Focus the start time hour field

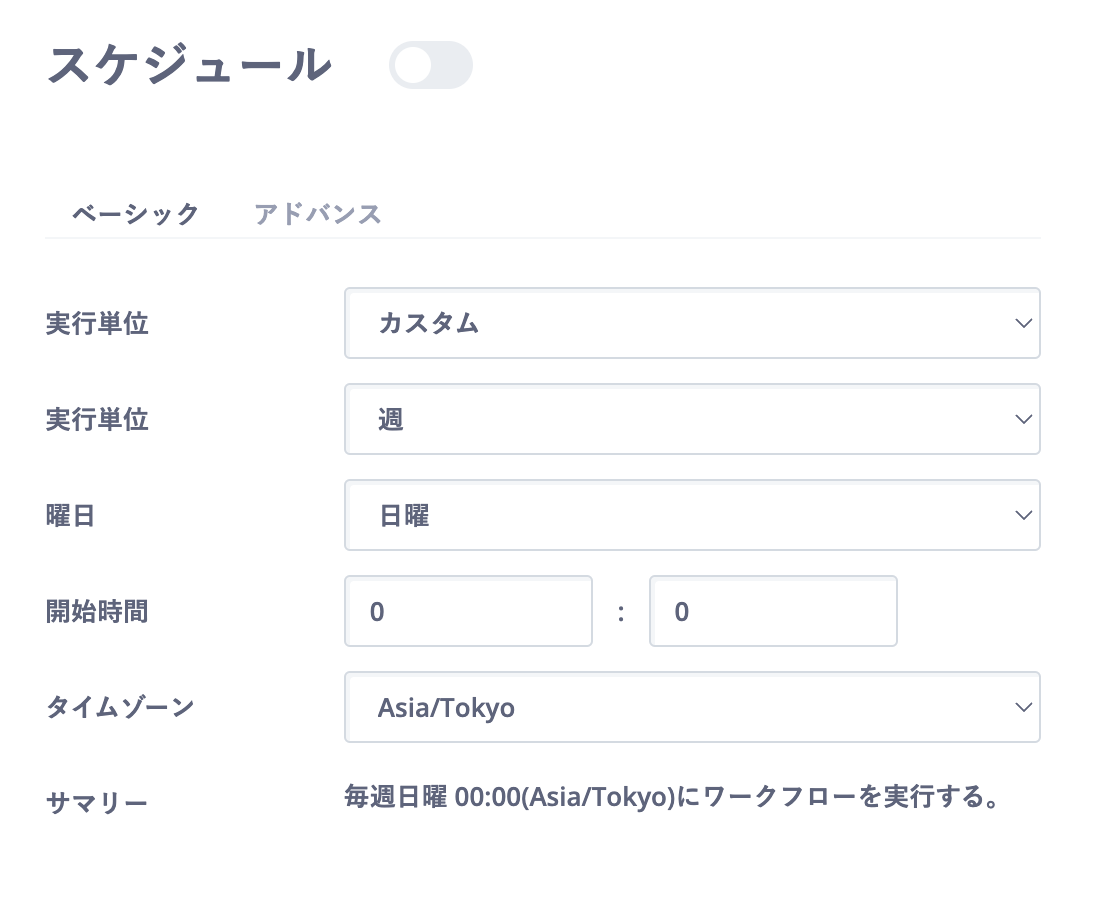[468, 611]
